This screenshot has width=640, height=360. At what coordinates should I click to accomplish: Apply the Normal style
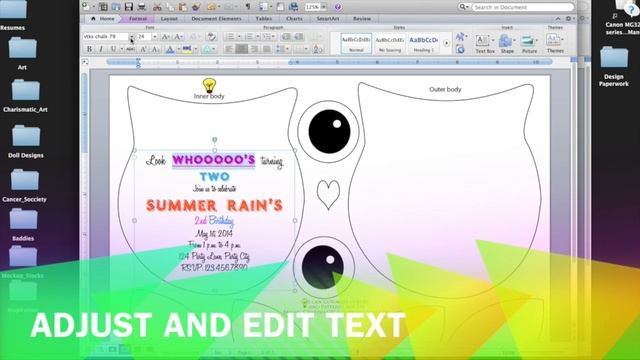tap(356, 44)
